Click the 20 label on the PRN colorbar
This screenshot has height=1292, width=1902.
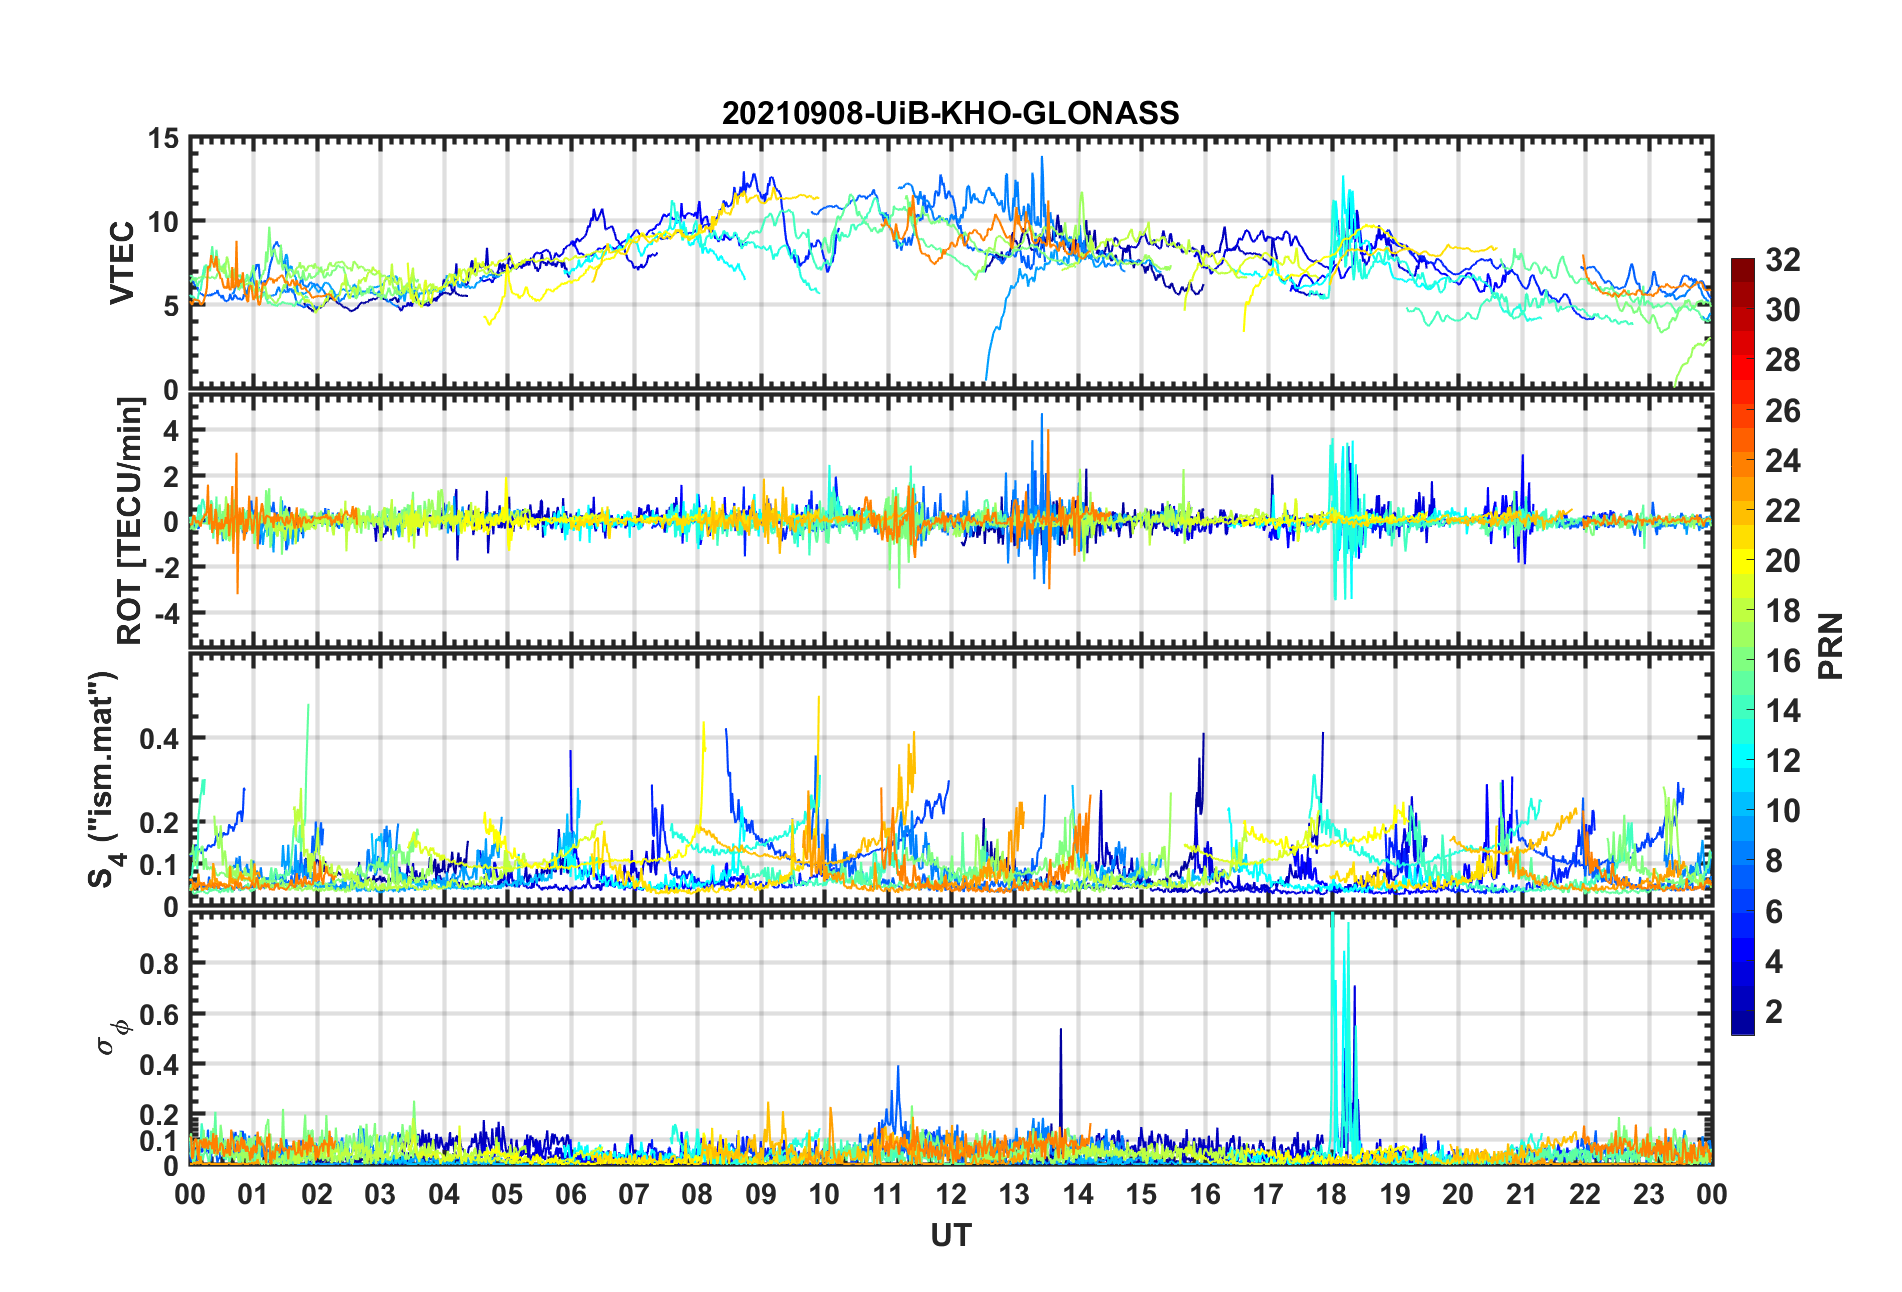(x=1783, y=561)
